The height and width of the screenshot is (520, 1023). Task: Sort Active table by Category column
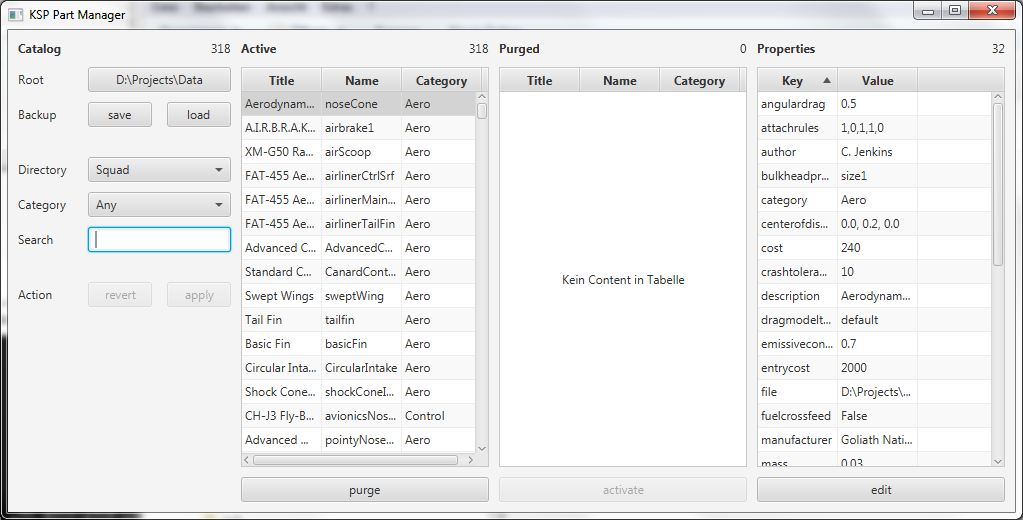point(441,80)
